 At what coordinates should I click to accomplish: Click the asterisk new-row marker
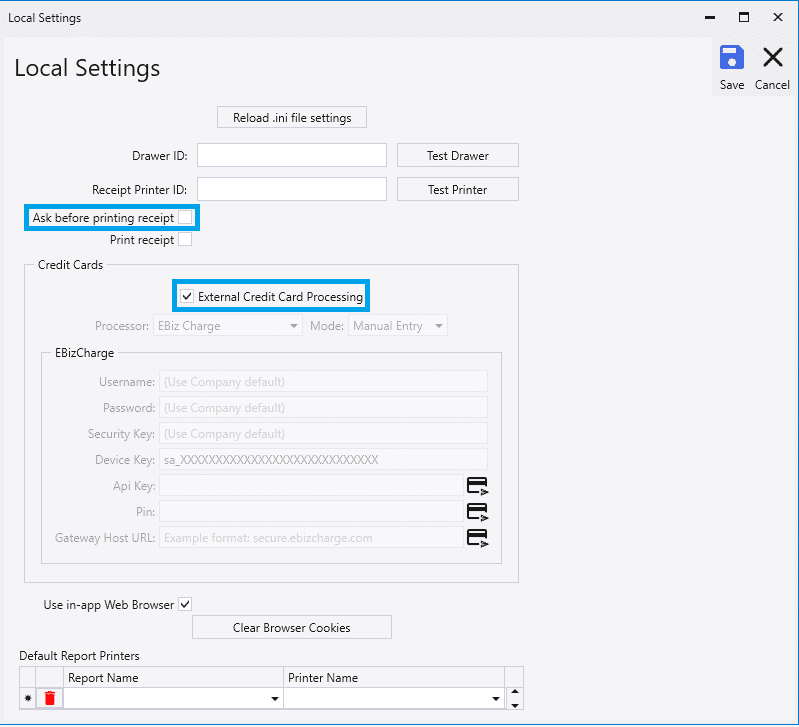[27, 698]
